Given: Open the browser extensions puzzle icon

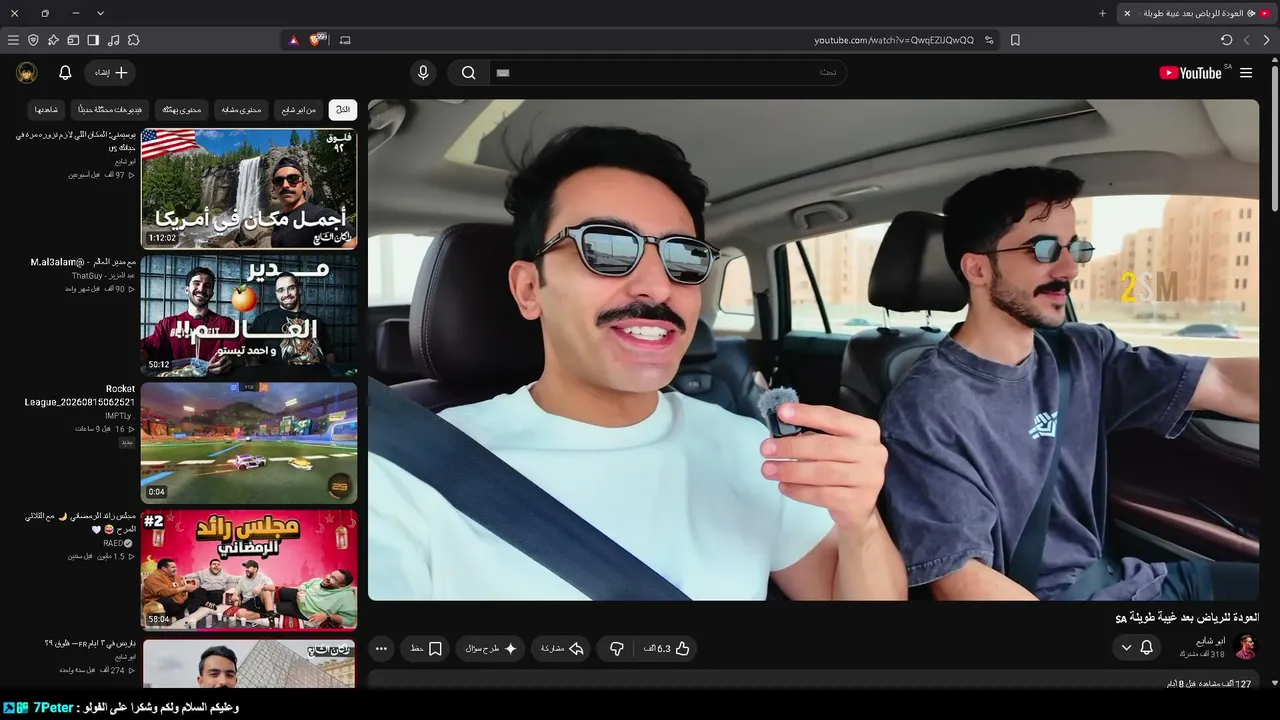Looking at the screenshot, I should coord(133,40).
